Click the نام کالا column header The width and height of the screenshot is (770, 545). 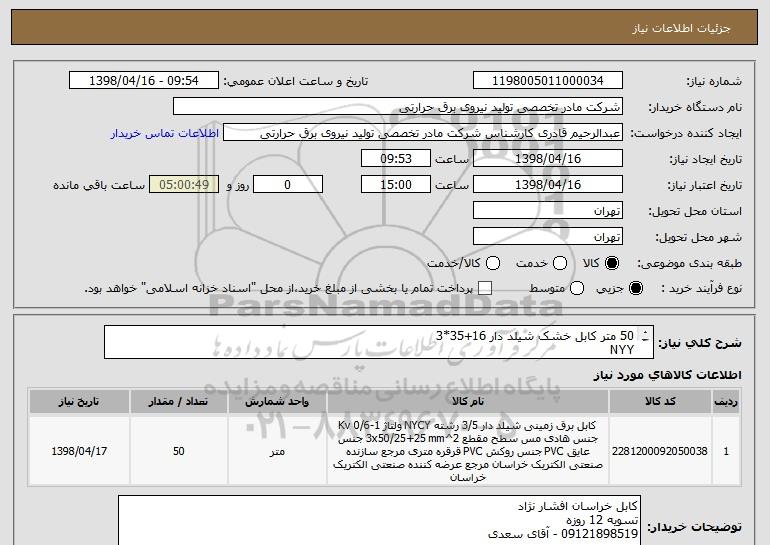point(468,402)
